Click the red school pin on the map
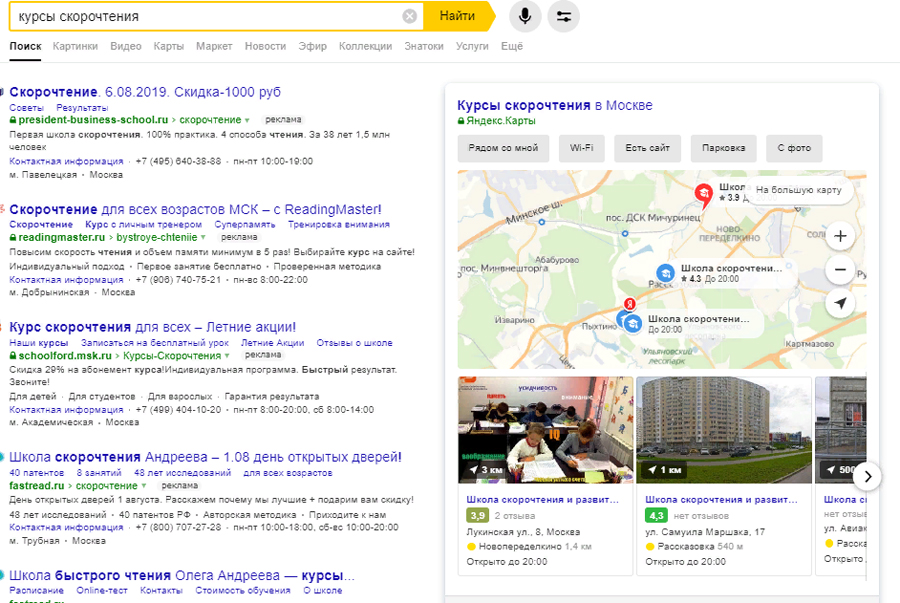Viewport: 900px width, 603px height. 703,193
